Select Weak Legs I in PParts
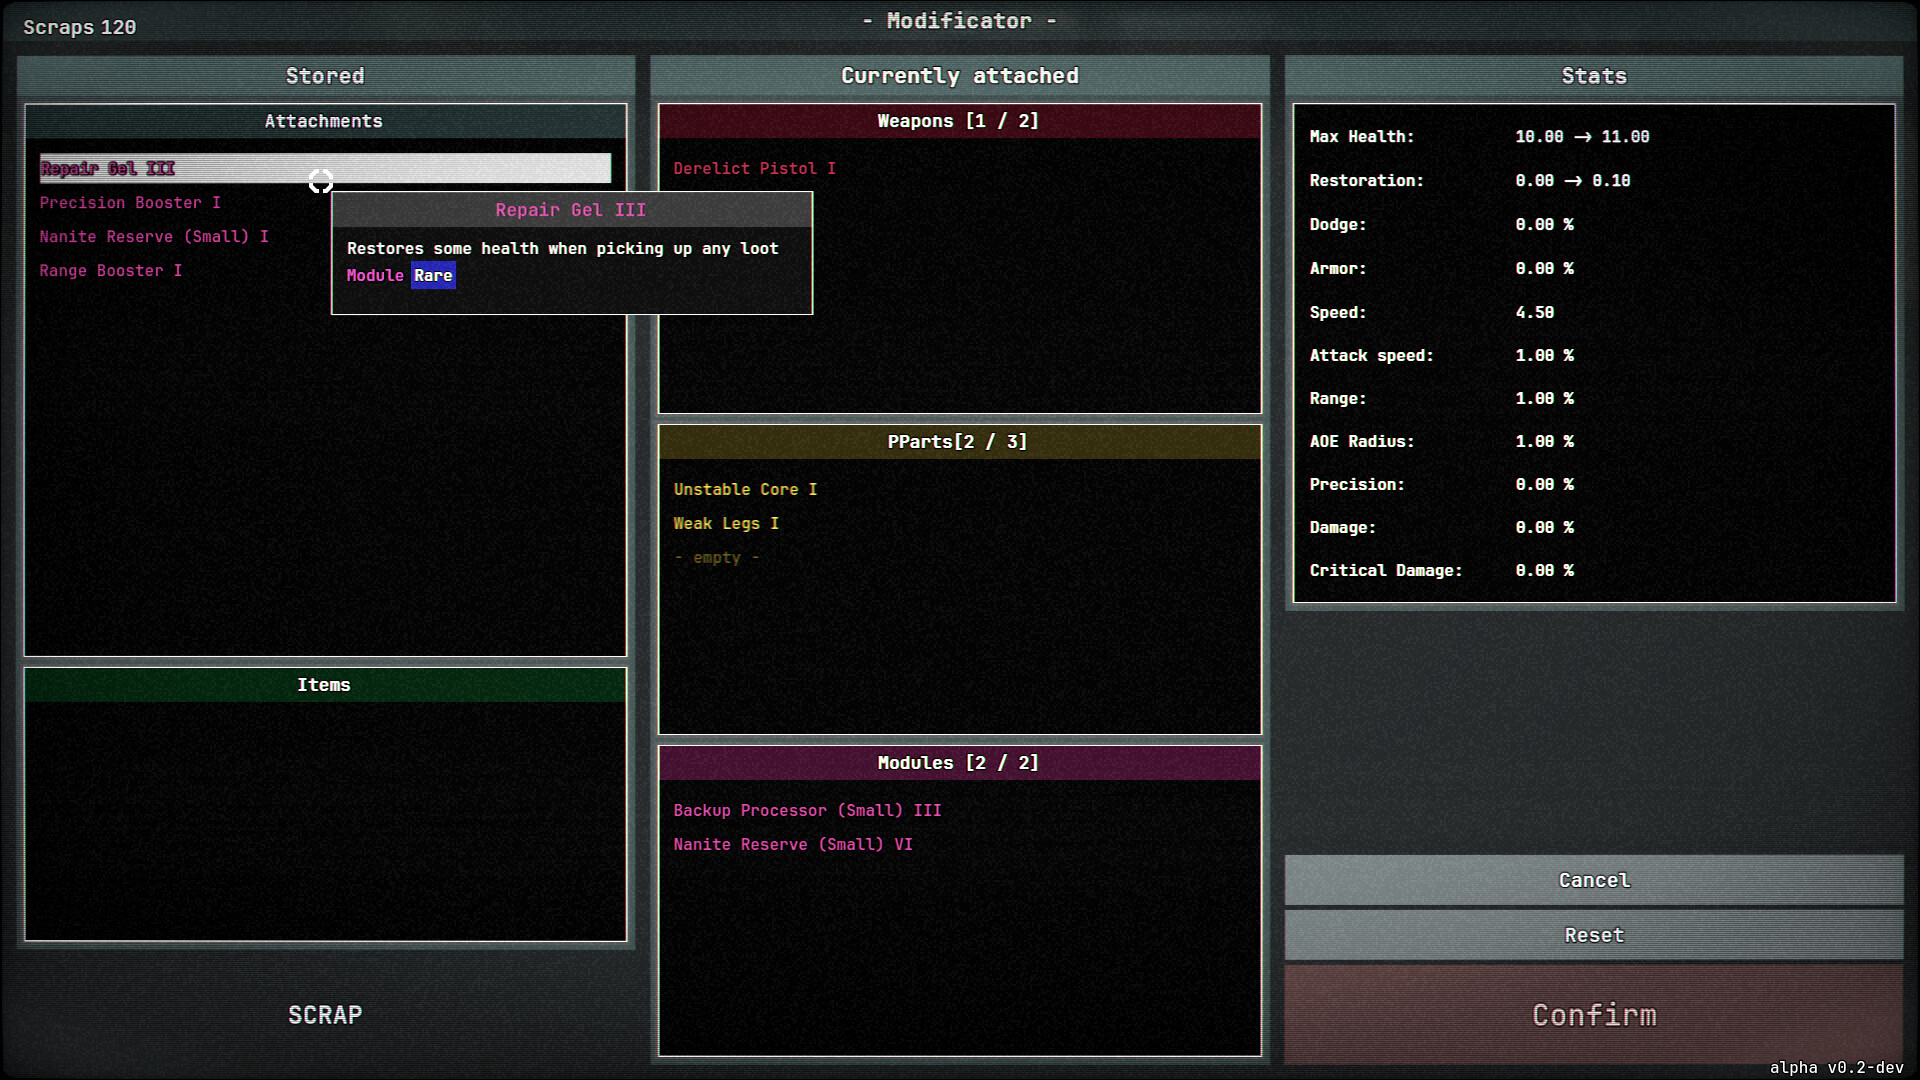Image resolution: width=1920 pixels, height=1080 pixels. click(726, 523)
